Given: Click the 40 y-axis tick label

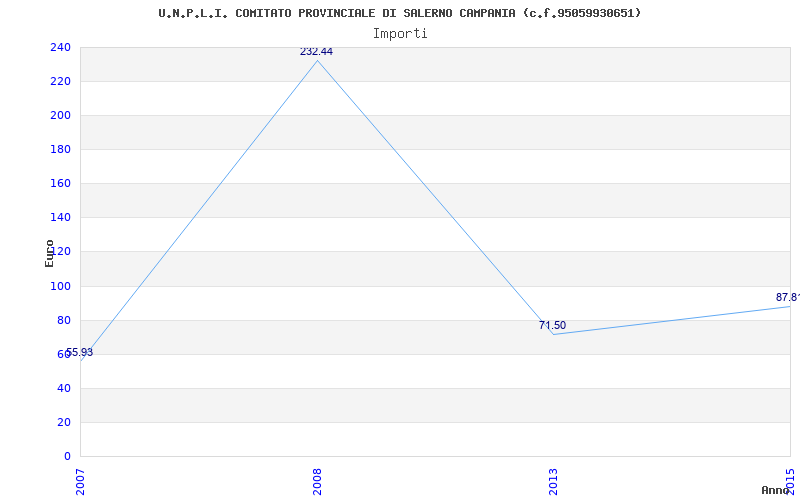Looking at the screenshot, I should click(x=63, y=388).
